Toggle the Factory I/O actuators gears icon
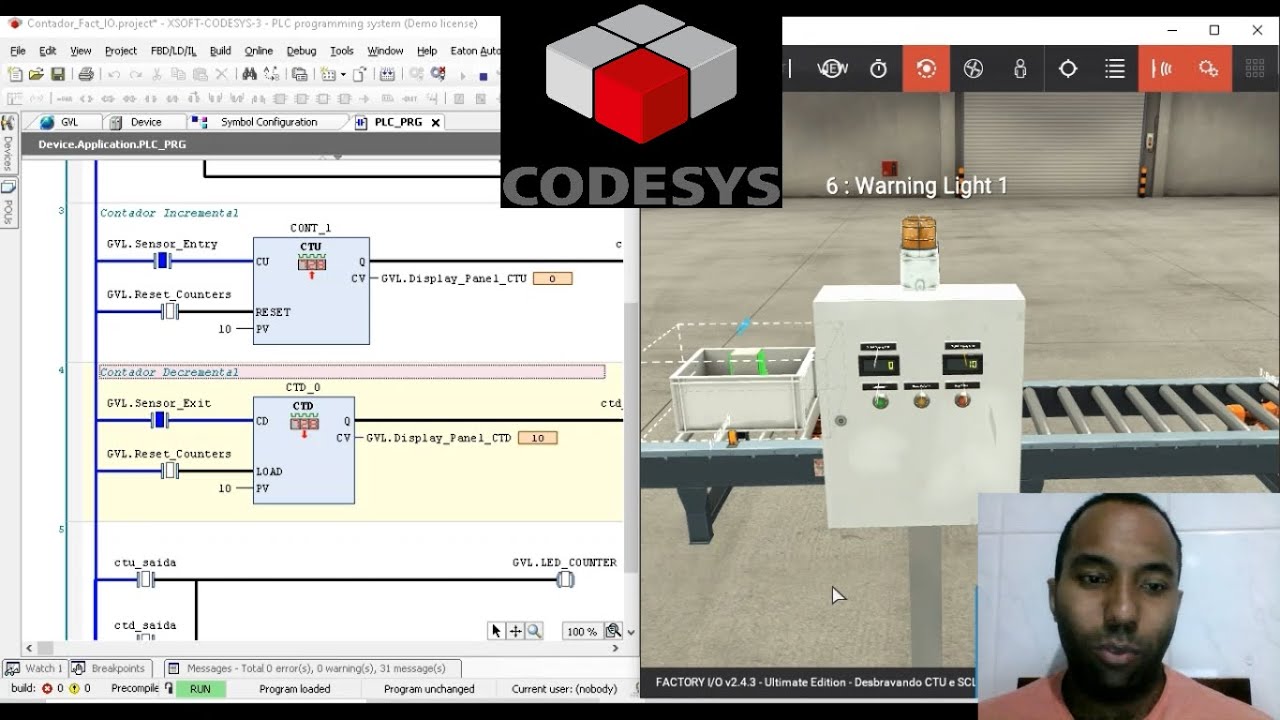Screen dimensions: 1280x720 [x=1209, y=68]
